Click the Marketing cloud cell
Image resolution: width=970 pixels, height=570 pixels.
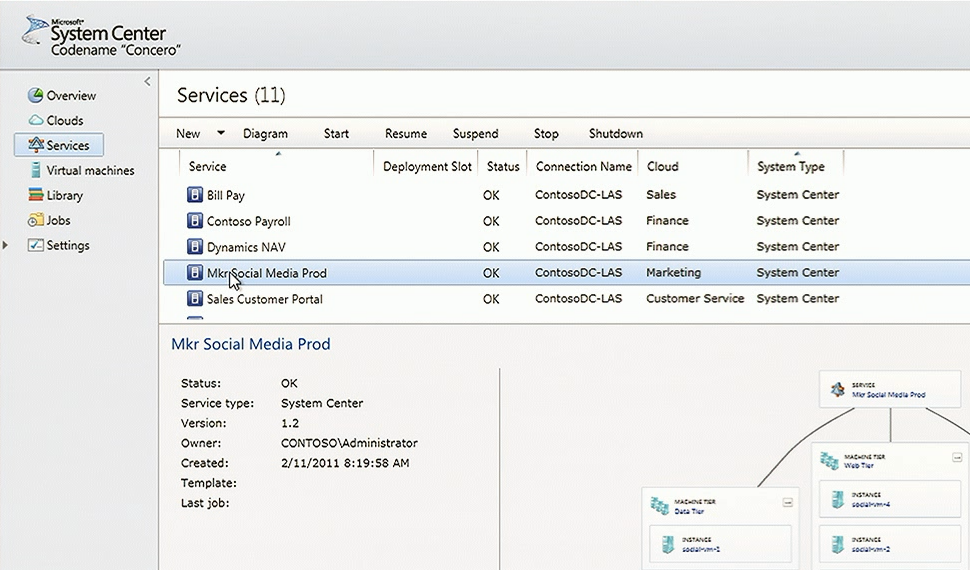[673, 272]
